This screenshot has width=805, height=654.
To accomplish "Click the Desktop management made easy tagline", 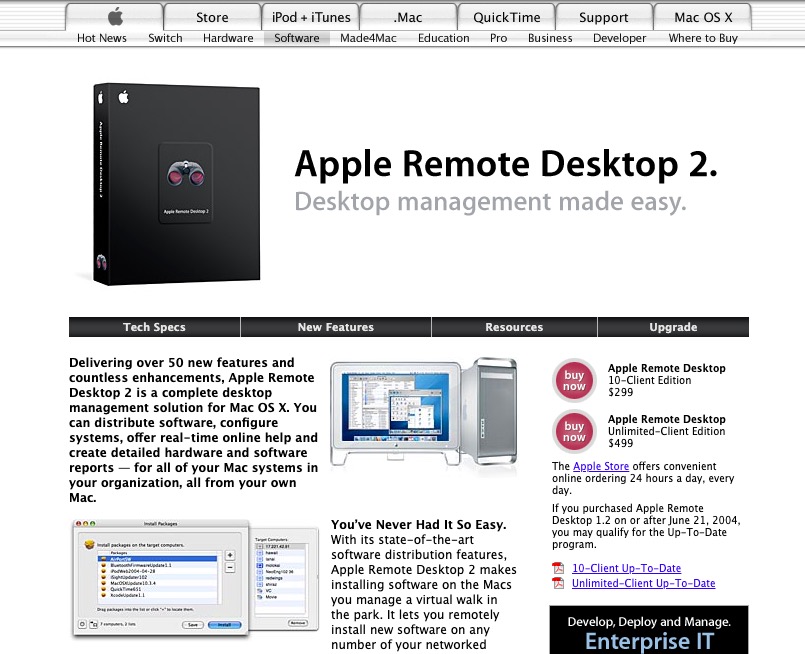I will tap(490, 202).
